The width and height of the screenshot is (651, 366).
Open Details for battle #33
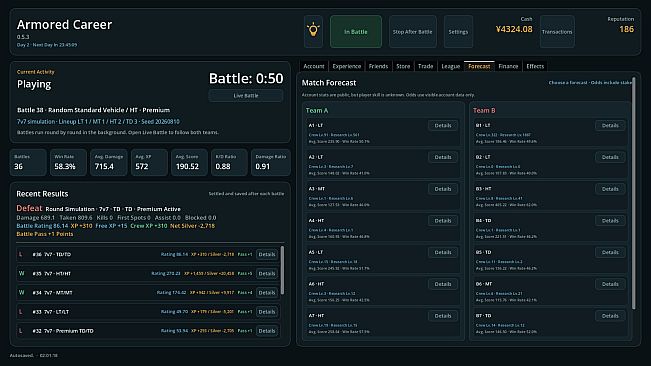tap(267, 312)
